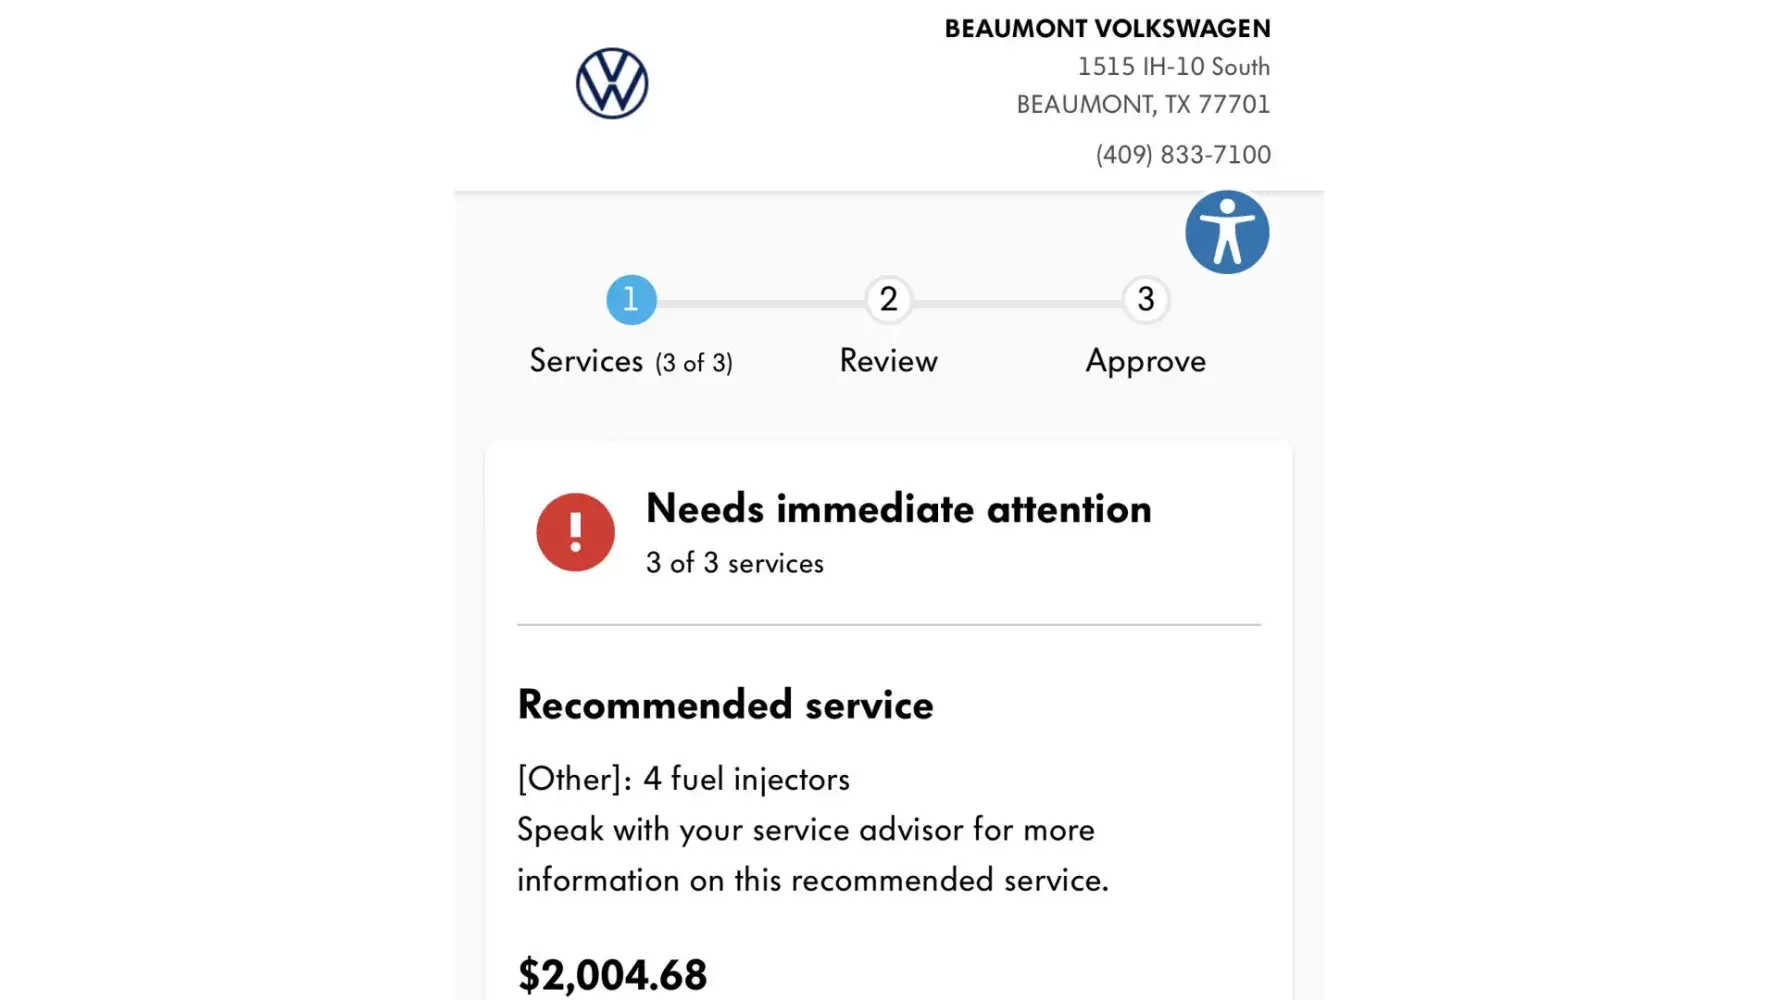Call the dealership phone number (409) 833-7100

point(1183,155)
